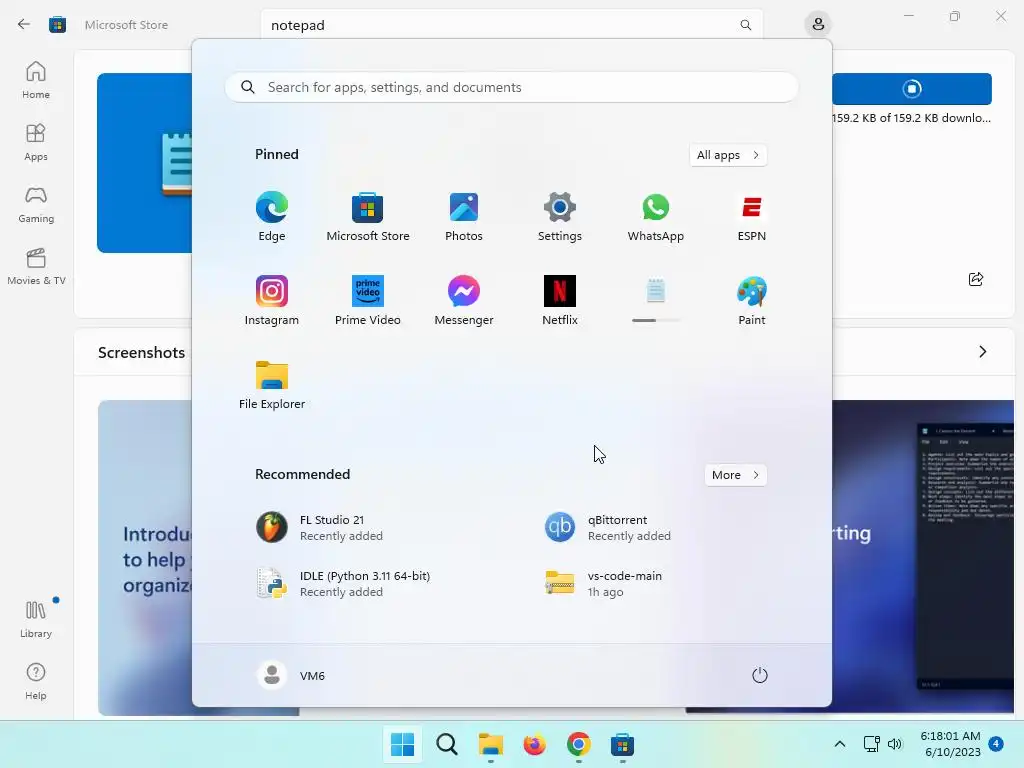Open the Paint pinned app
Image resolution: width=1024 pixels, height=768 pixels.
pyautogui.click(x=752, y=300)
